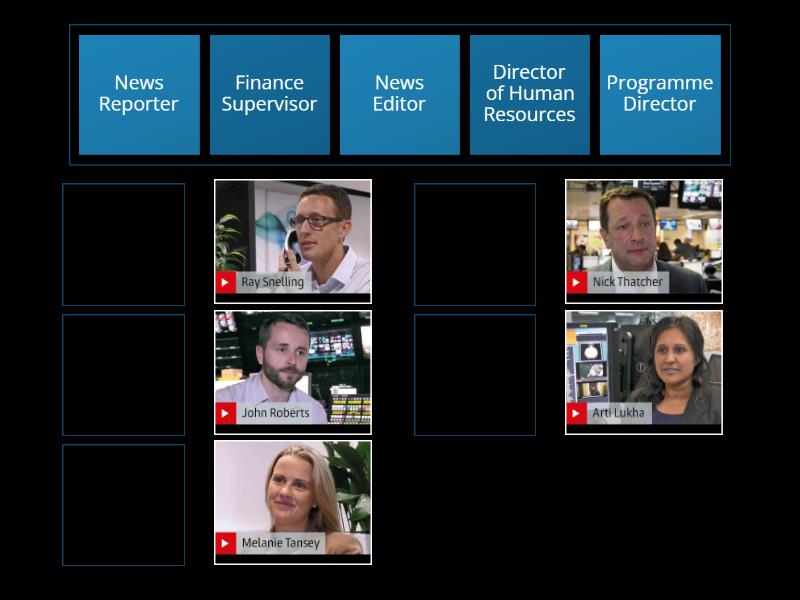Select the Director of Human Resources tile
Viewport: 800px width, 600px height.
click(530, 95)
